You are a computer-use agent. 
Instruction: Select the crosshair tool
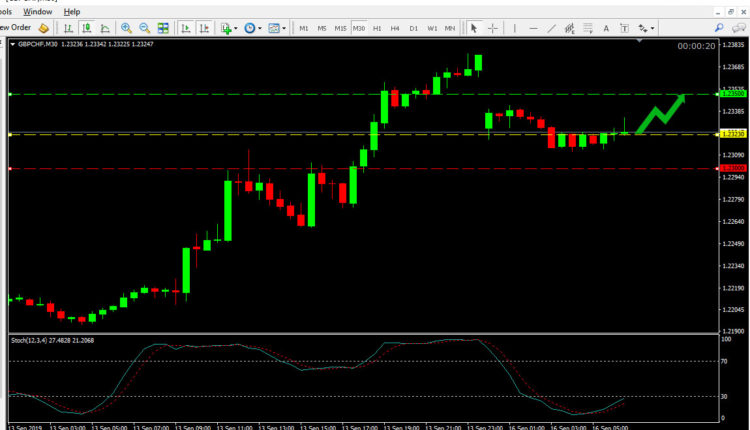493,28
